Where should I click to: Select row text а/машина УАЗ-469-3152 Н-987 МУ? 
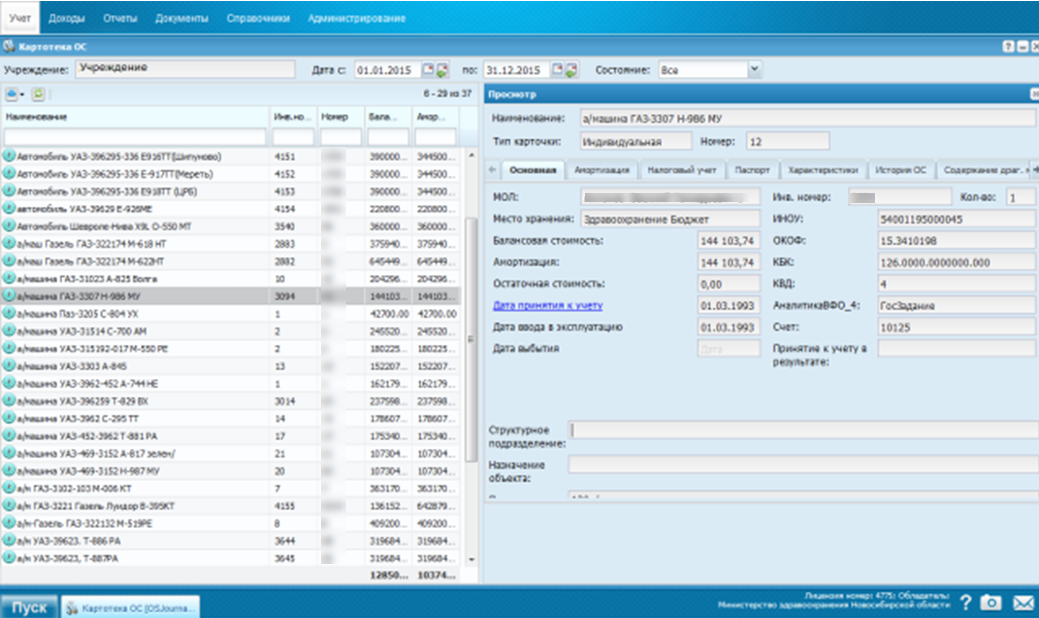pyautogui.click(x=88, y=471)
